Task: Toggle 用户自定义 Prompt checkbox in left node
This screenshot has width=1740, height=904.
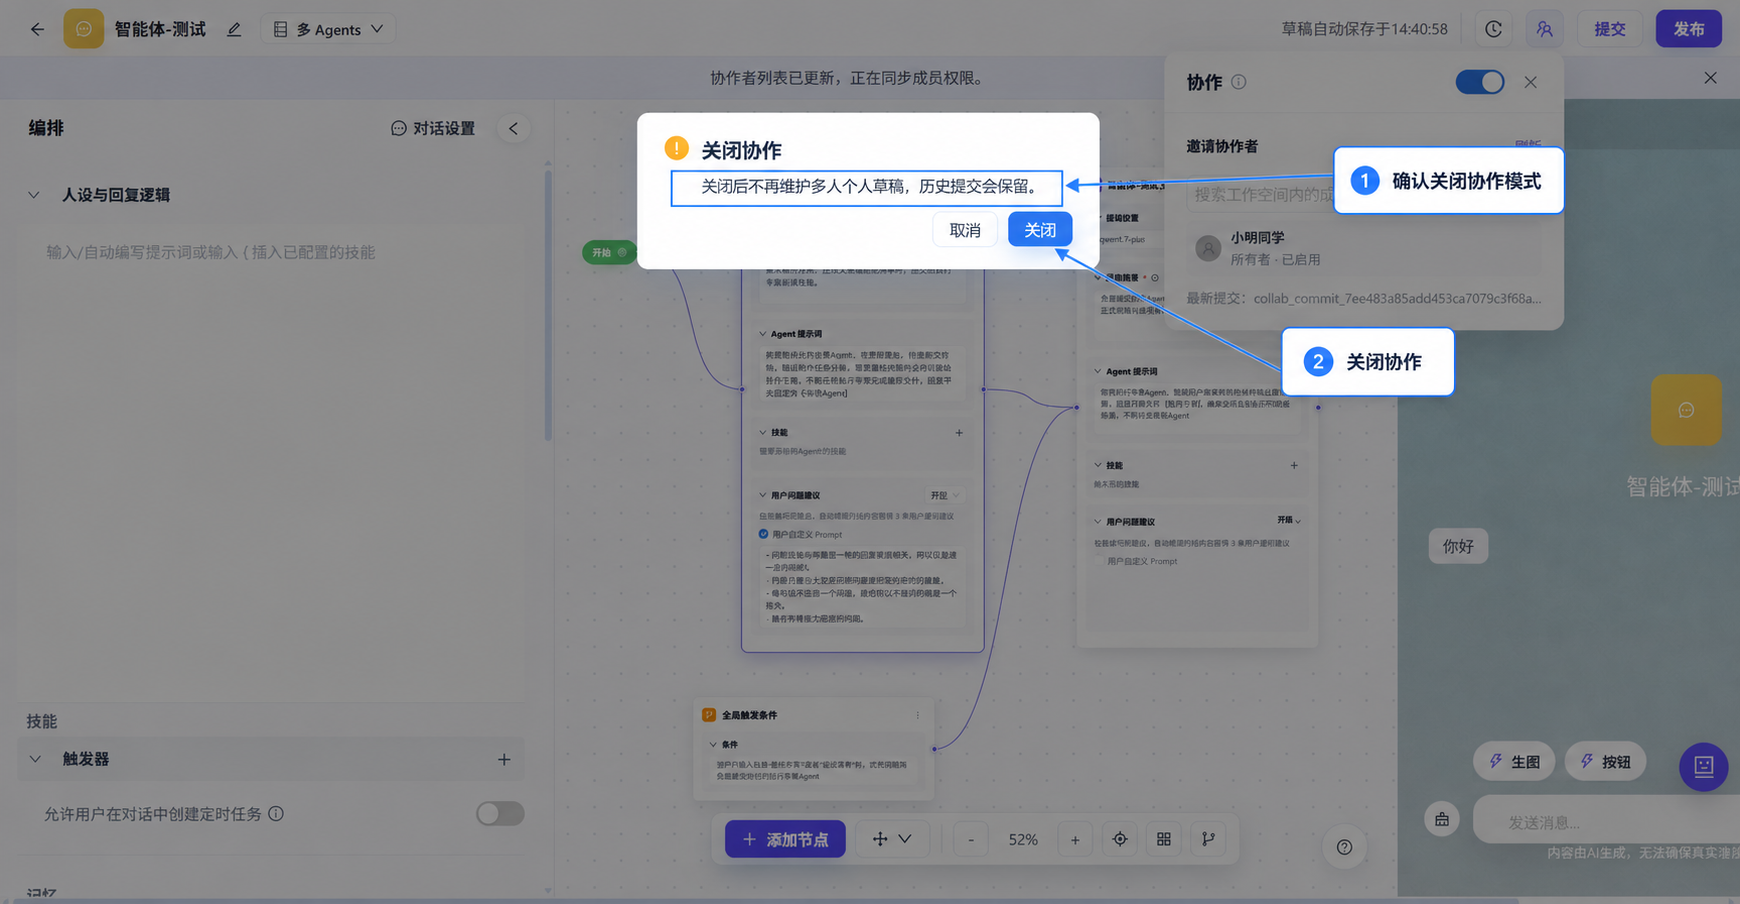Action: coord(763,534)
